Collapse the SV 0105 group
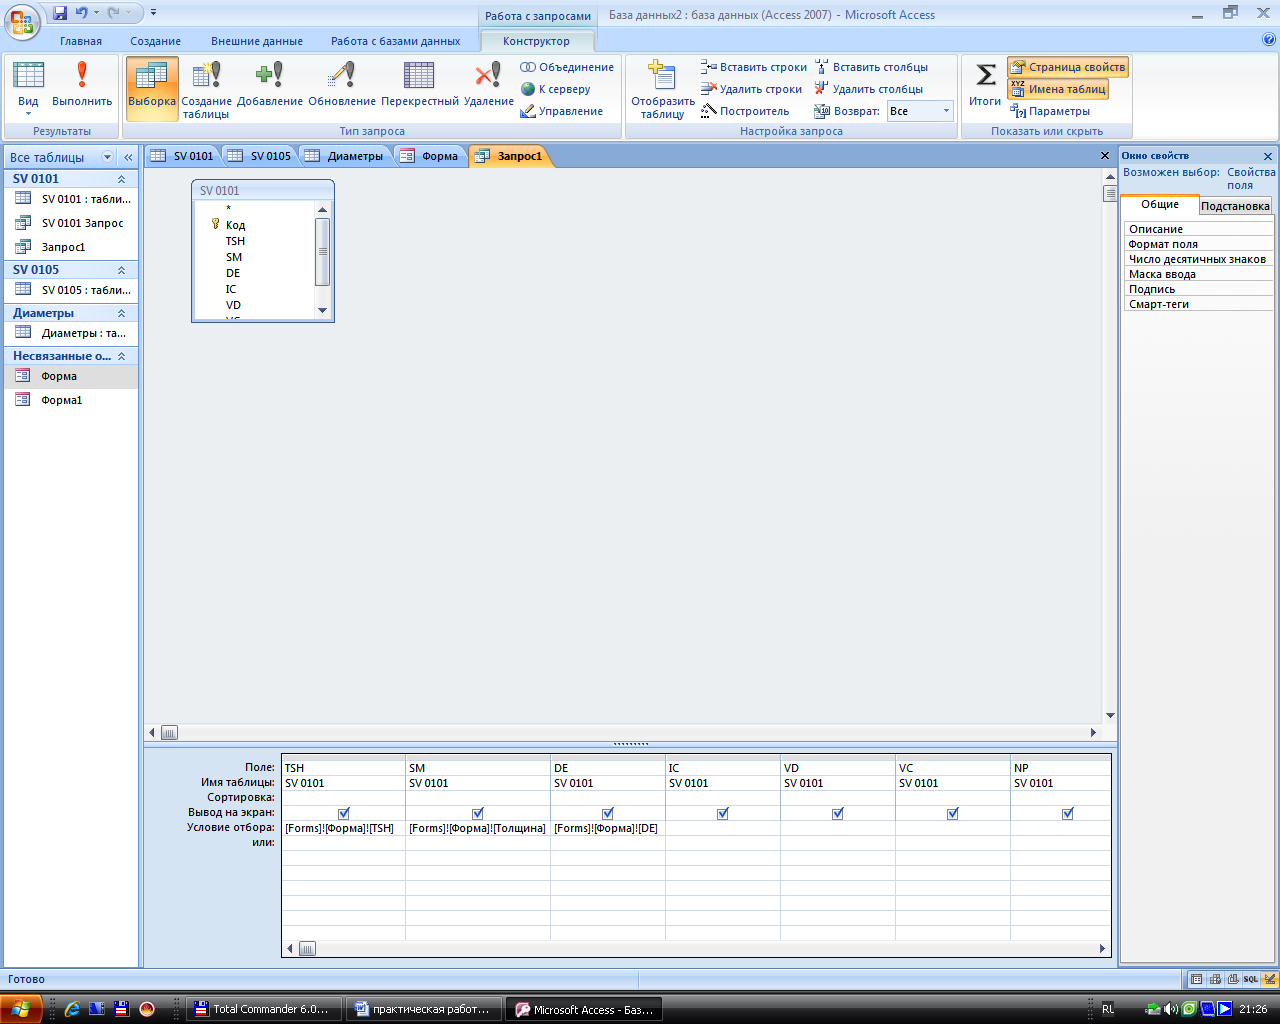Viewport: 1280px width, 1024px height. pos(121,270)
